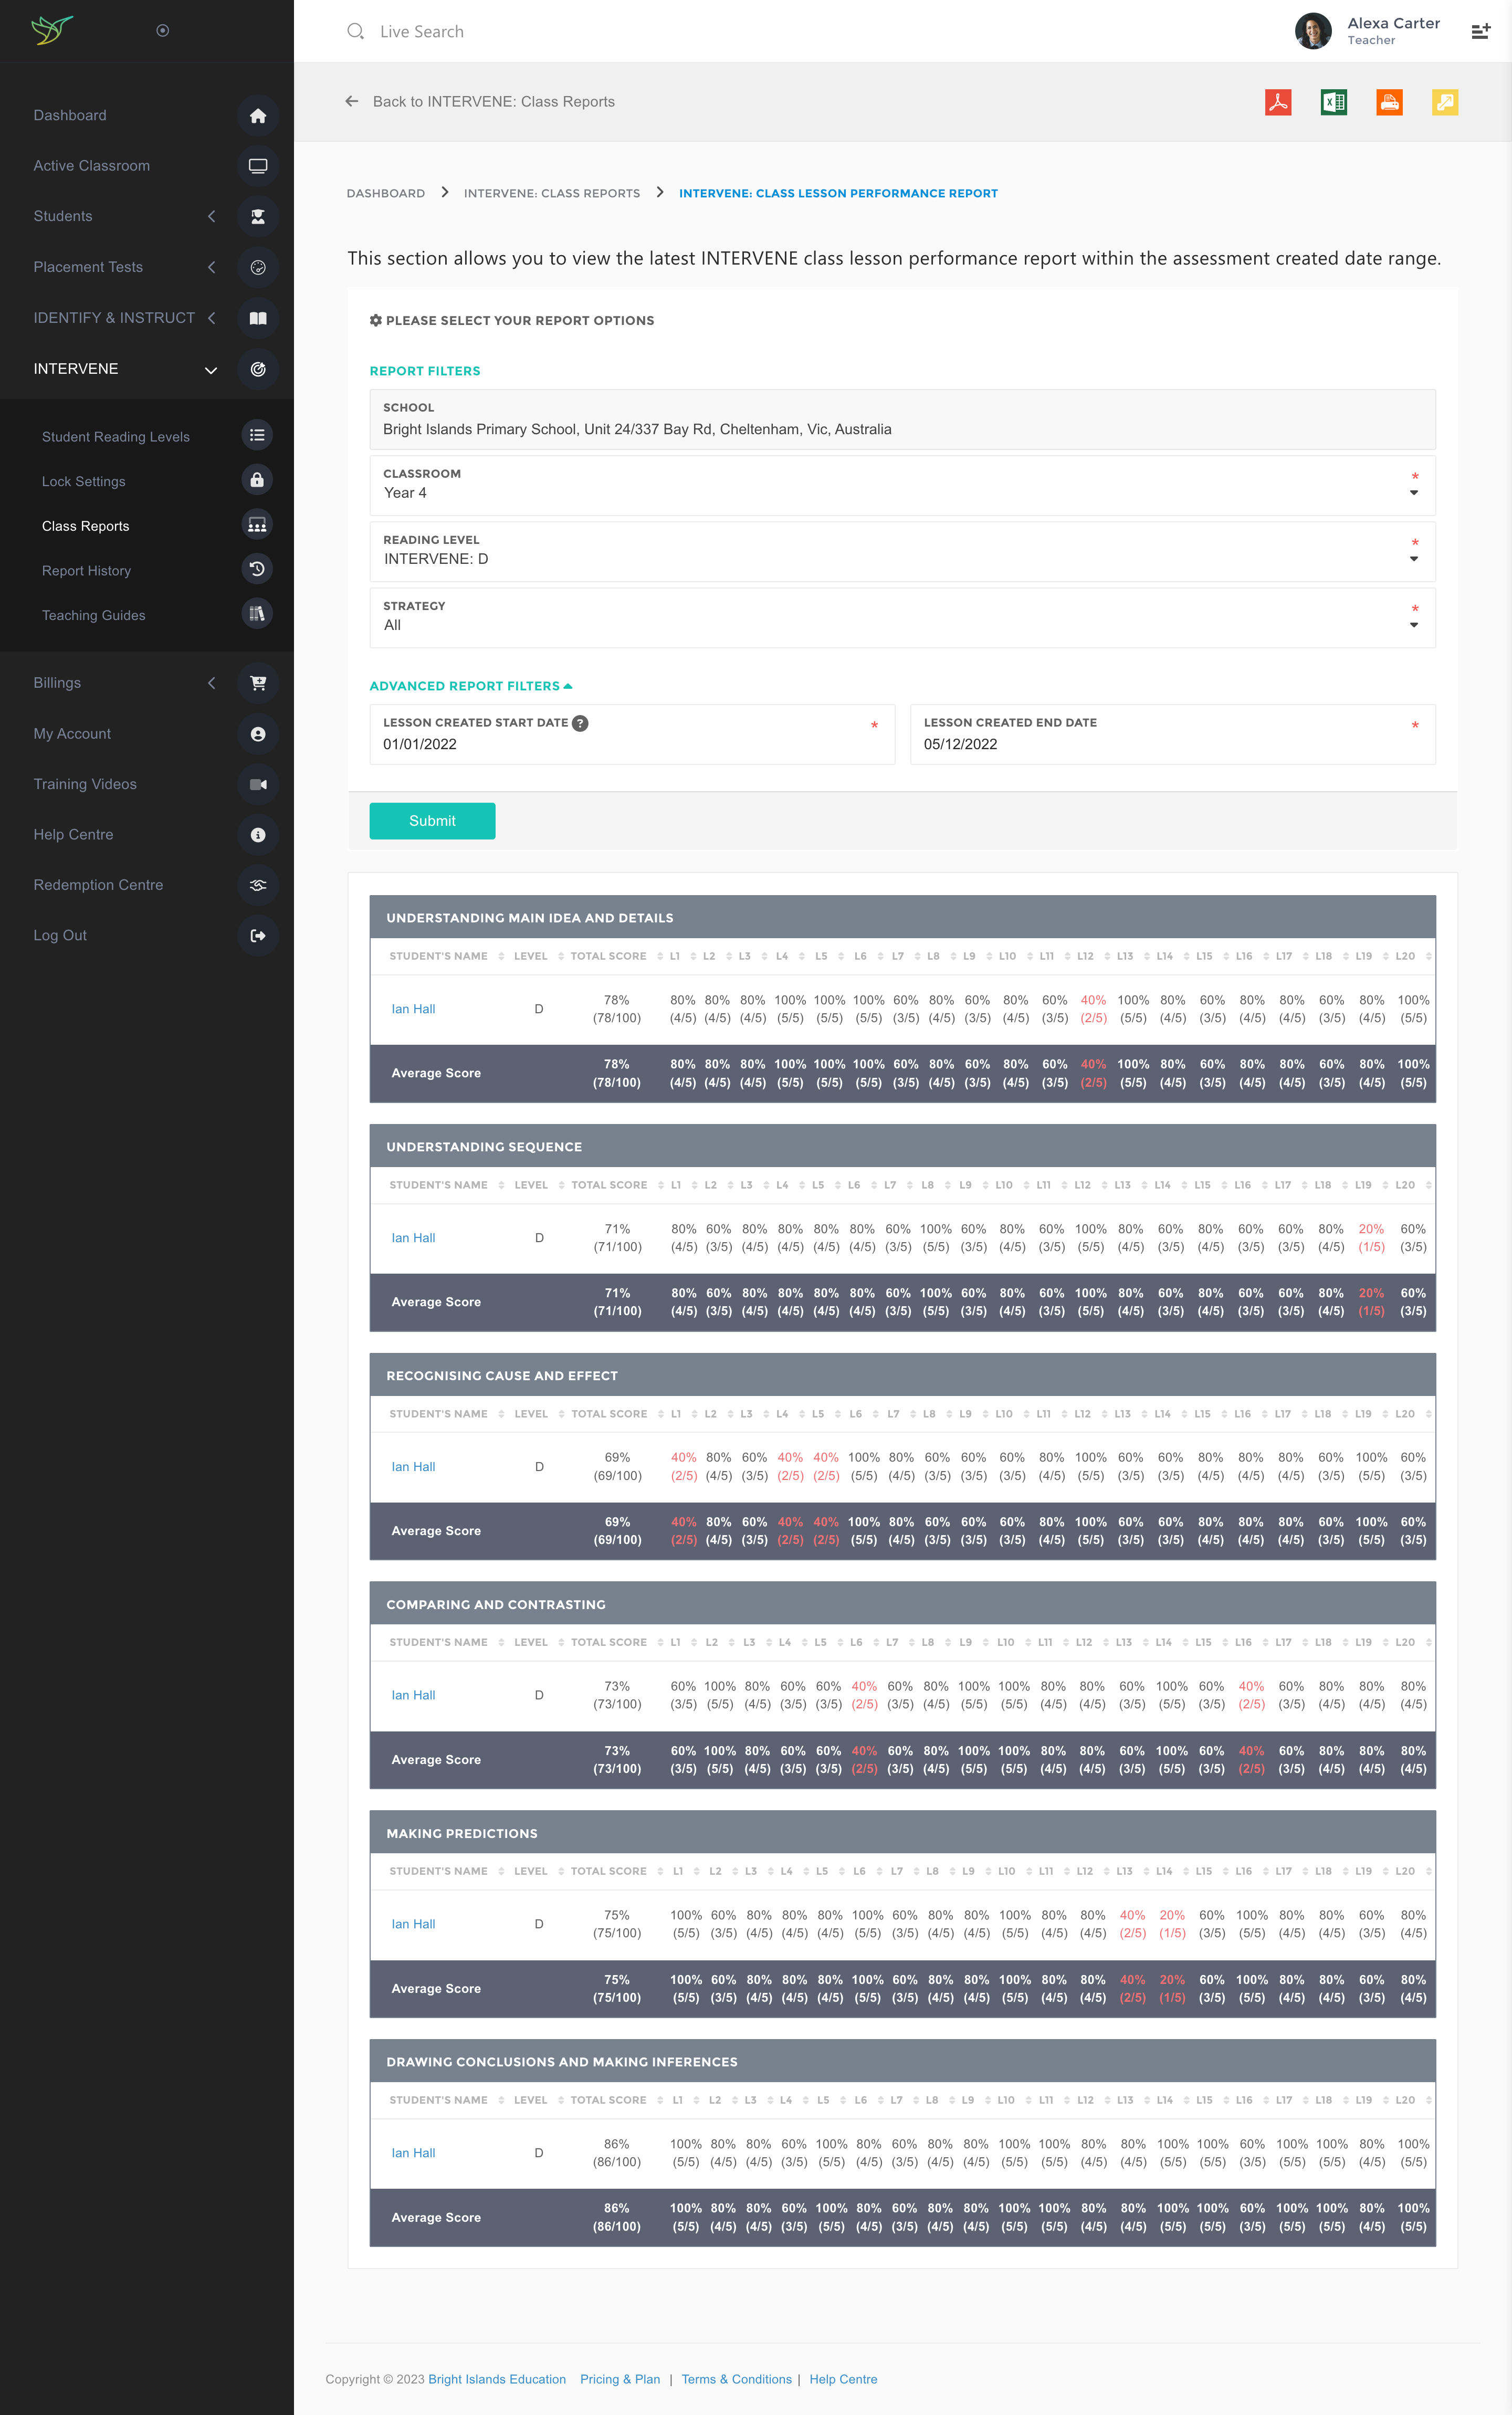Collapse the Advanced Report Filters section
Image resolution: width=1512 pixels, height=2415 pixels.
coord(470,686)
